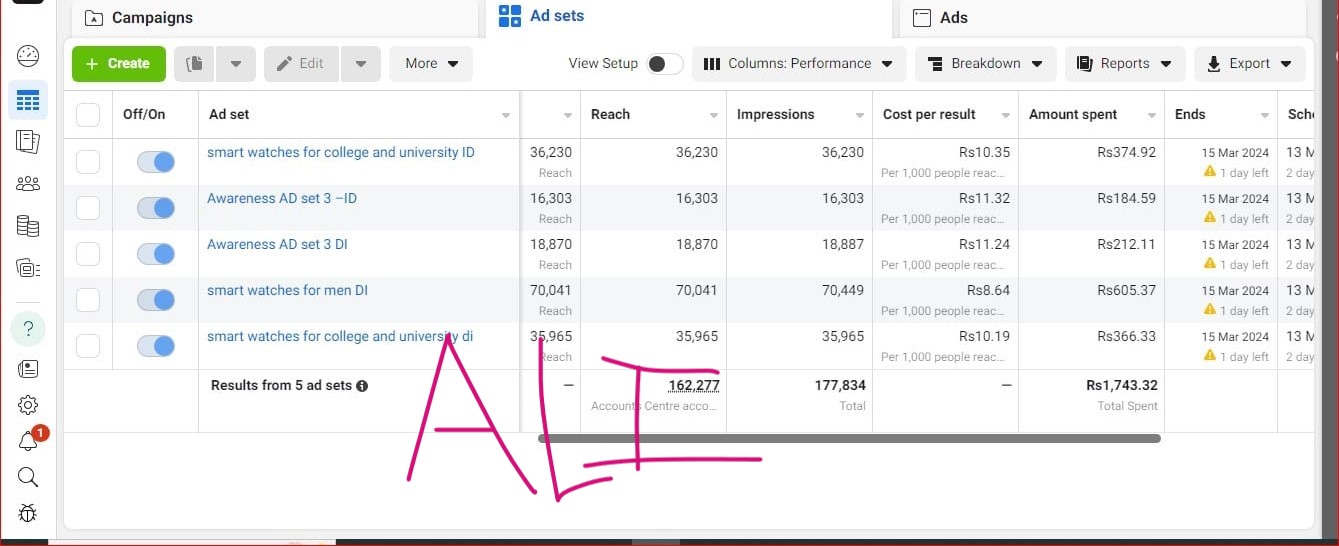
Task: Tick the select-all checkbox in header row
Action: coord(88,115)
